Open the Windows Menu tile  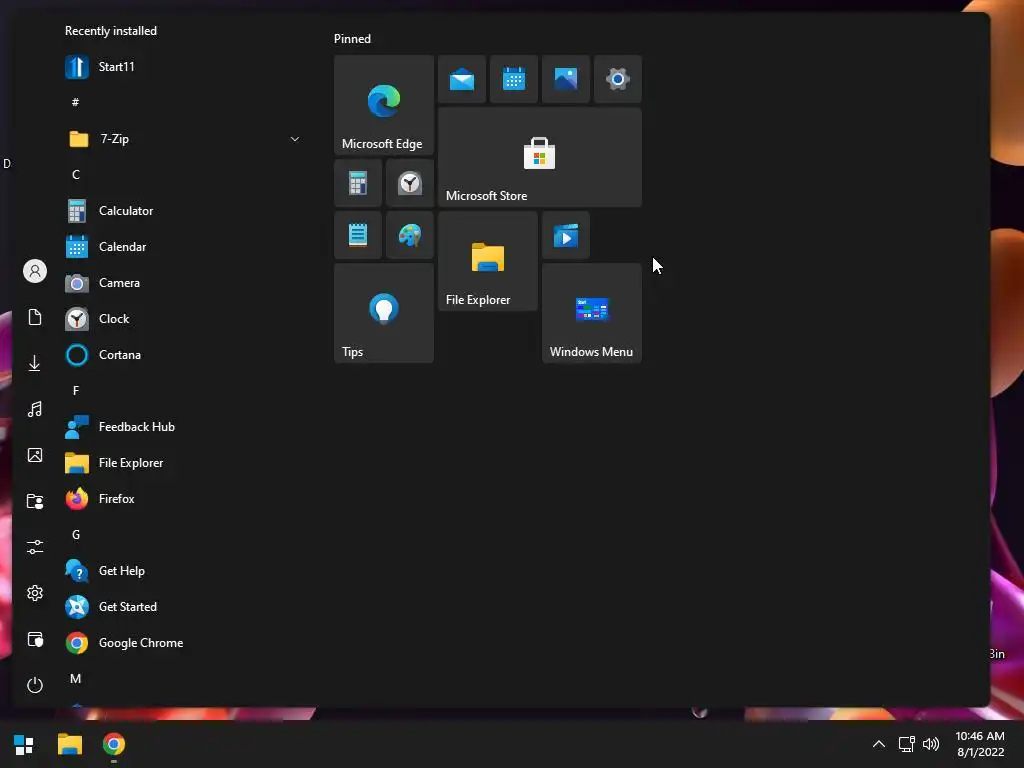[592, 313]
